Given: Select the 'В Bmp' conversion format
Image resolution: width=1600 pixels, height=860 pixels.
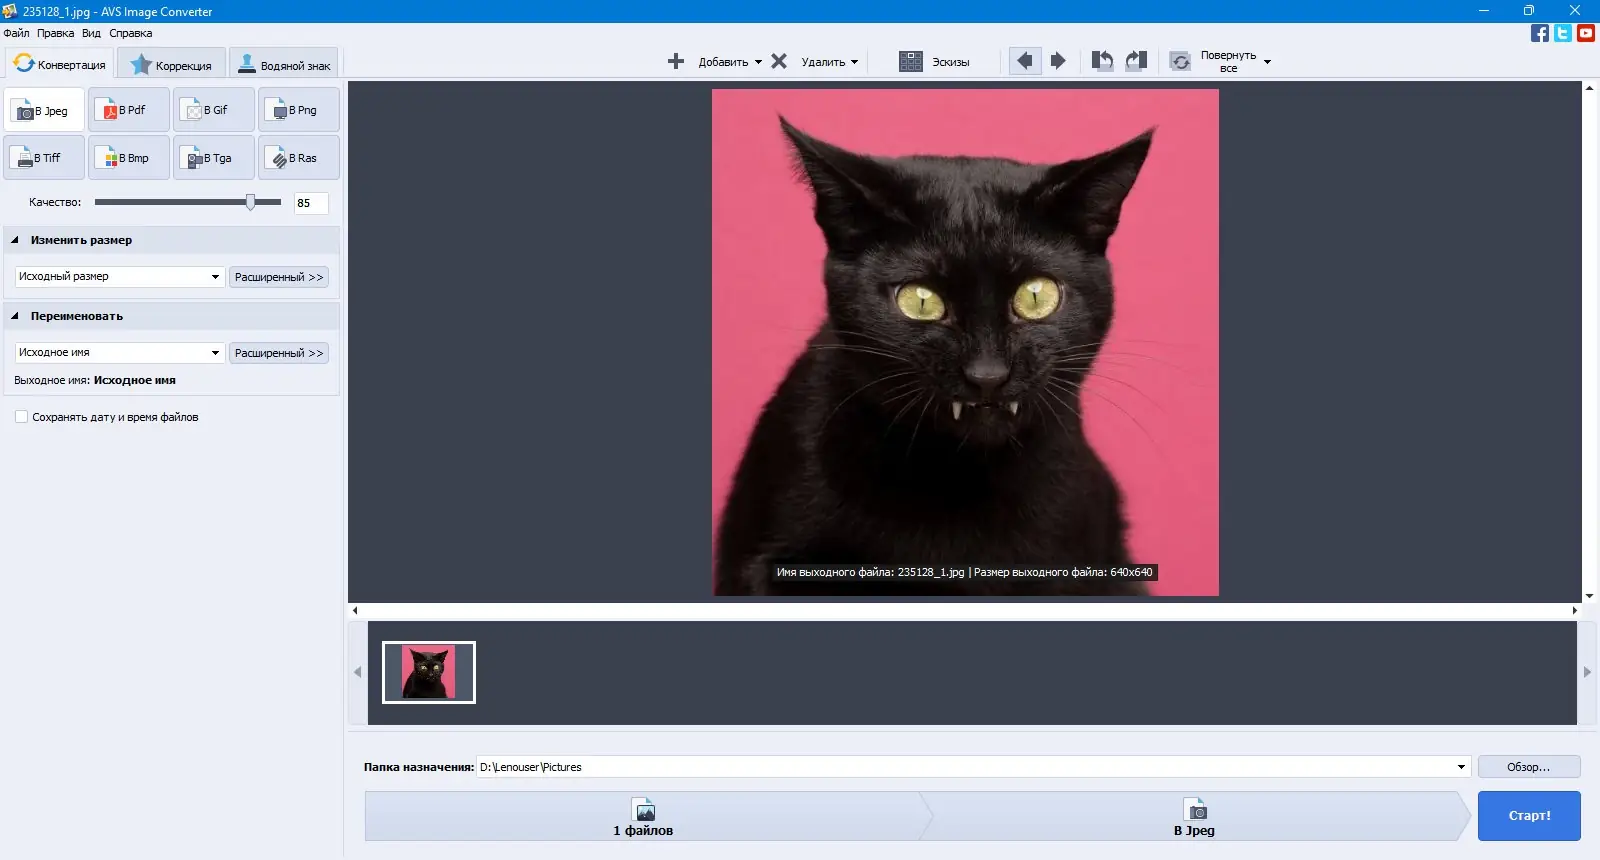Looking at the screenshot, I should (129, 158).
